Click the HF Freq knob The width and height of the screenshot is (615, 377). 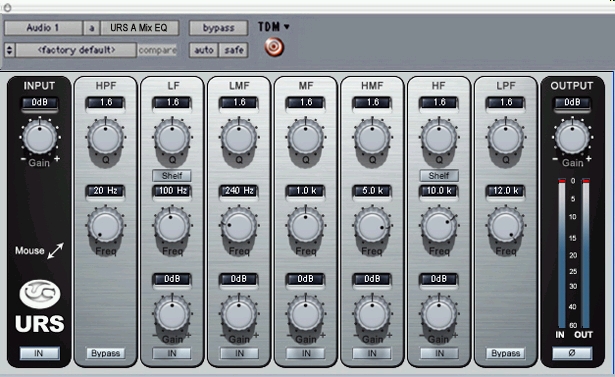click(x=439, y=226)
